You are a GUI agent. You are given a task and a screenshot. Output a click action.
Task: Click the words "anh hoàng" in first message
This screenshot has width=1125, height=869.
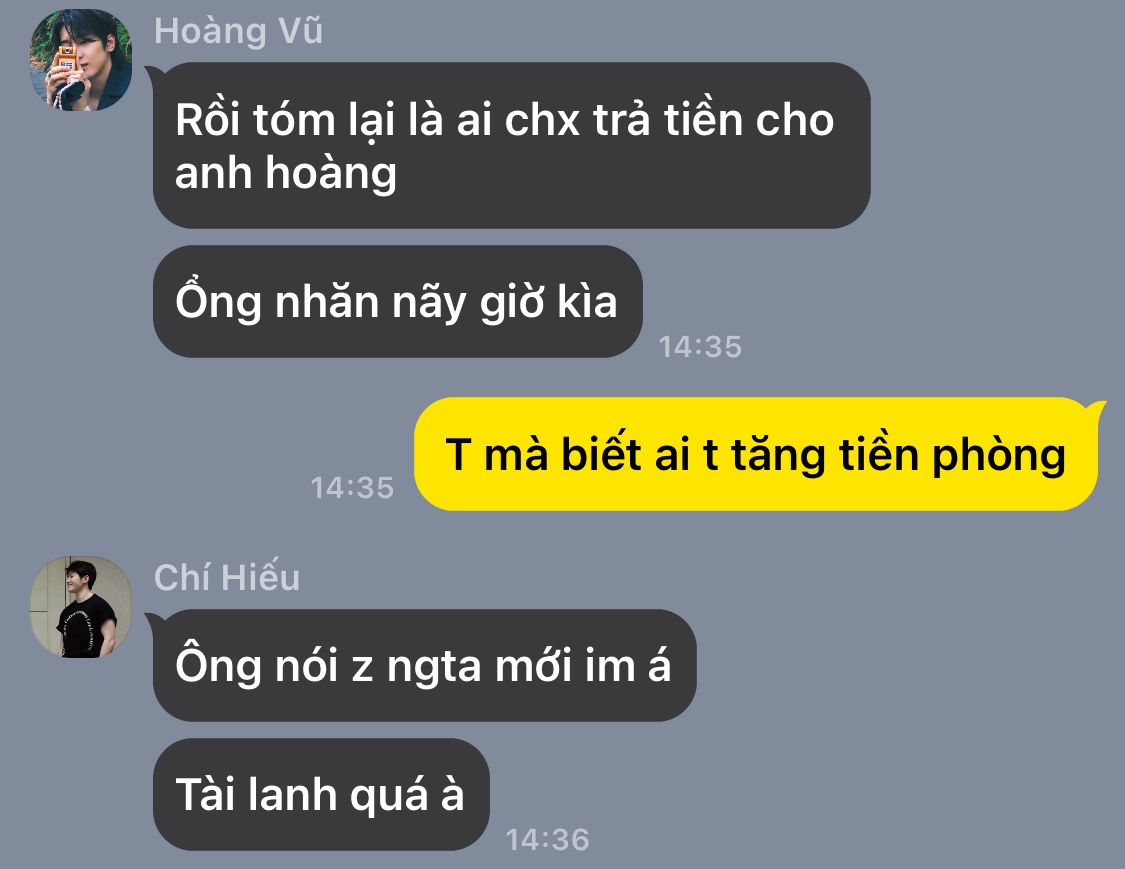286,174
